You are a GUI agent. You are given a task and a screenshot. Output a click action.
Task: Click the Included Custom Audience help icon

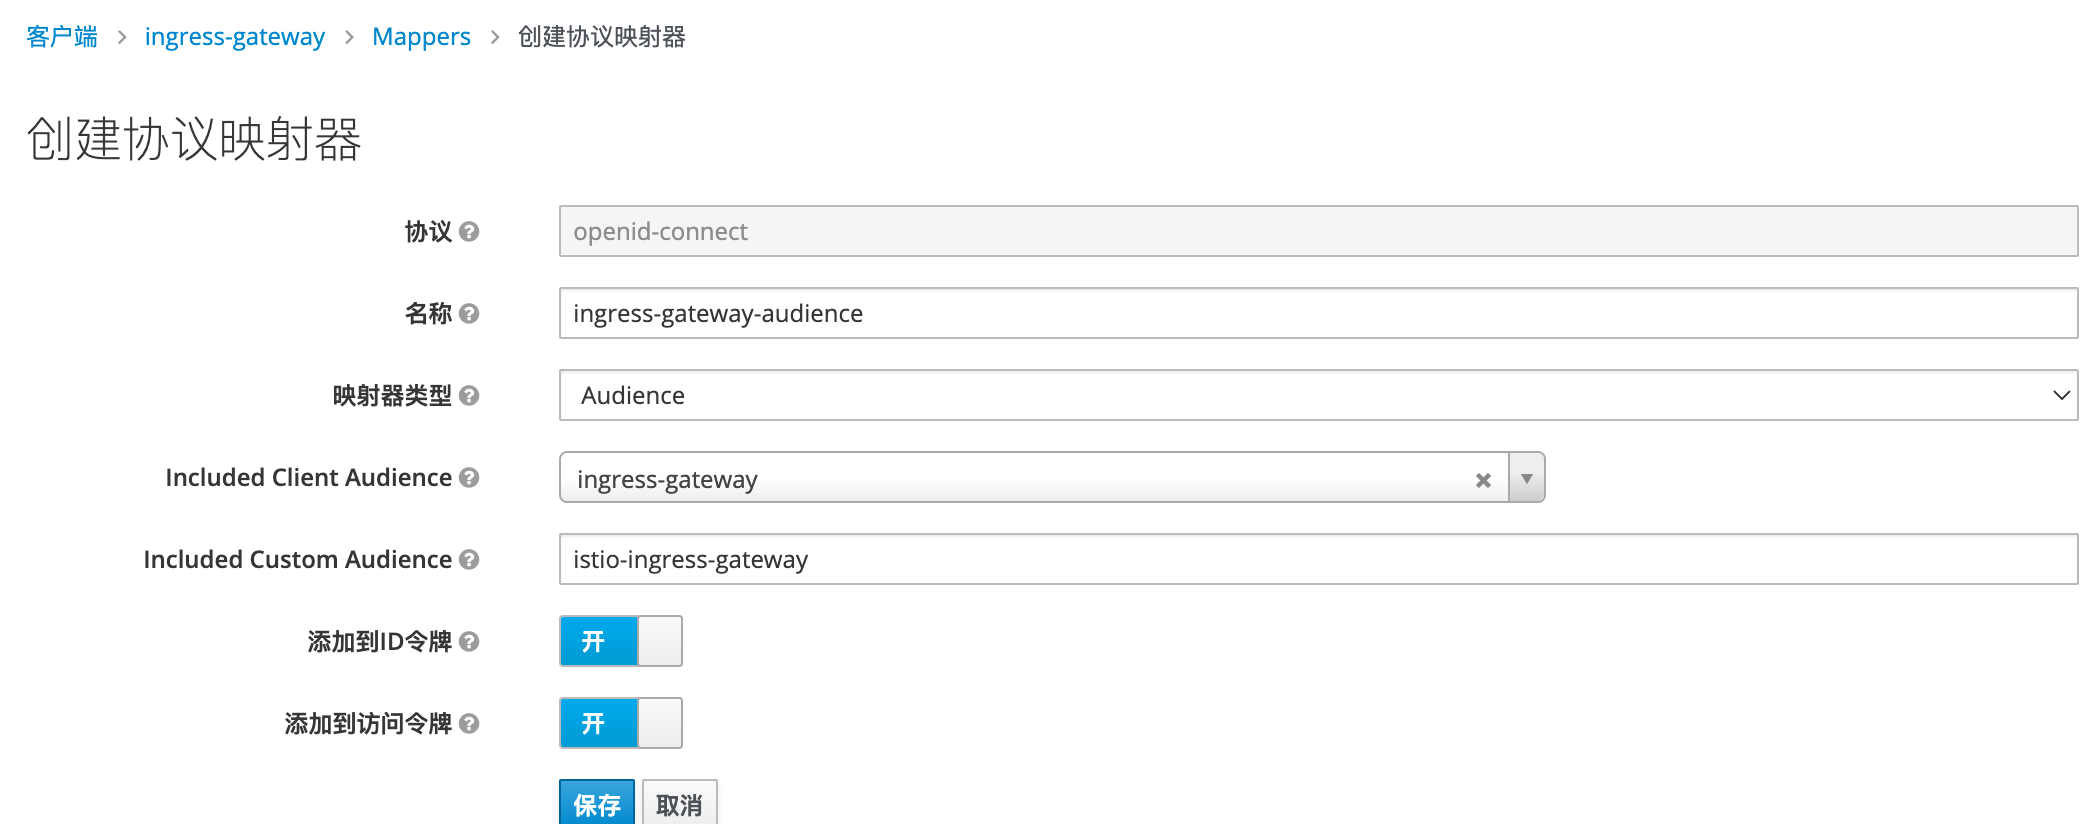[469, 559]
